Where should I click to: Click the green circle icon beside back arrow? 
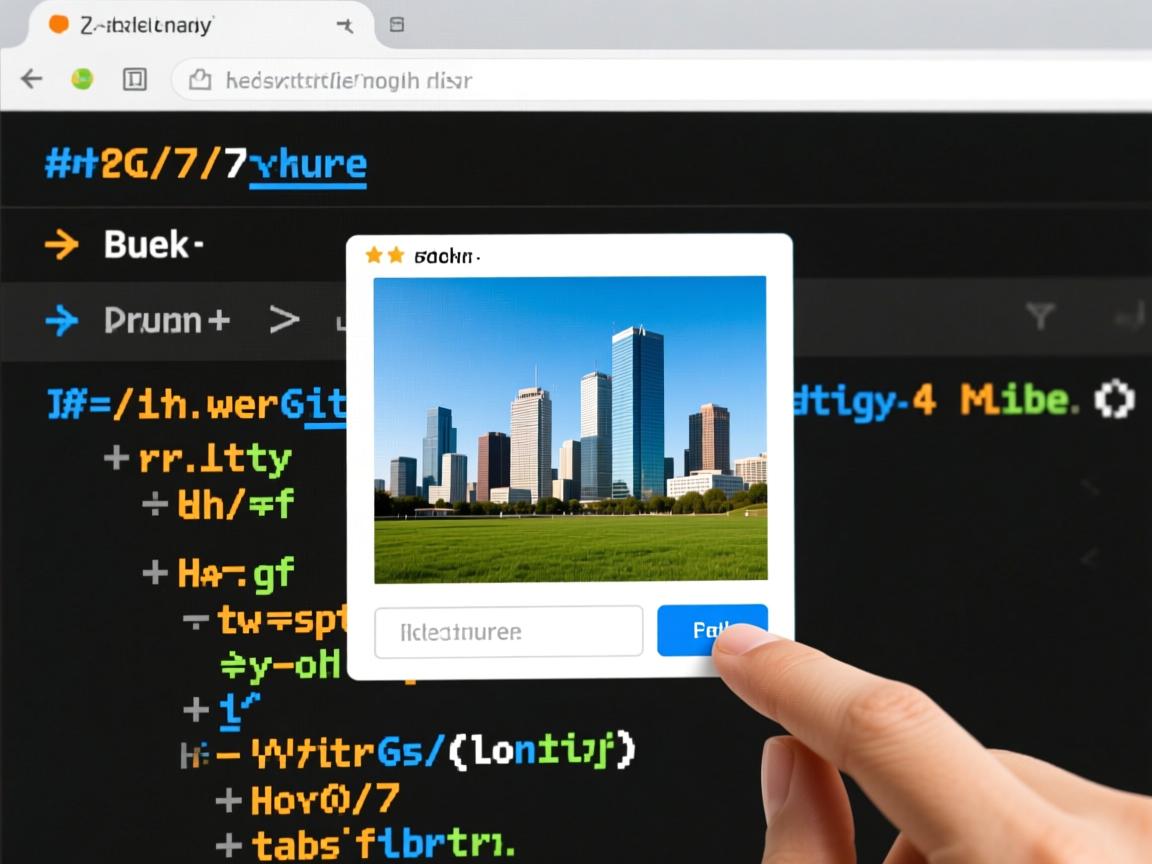[82, 79]
